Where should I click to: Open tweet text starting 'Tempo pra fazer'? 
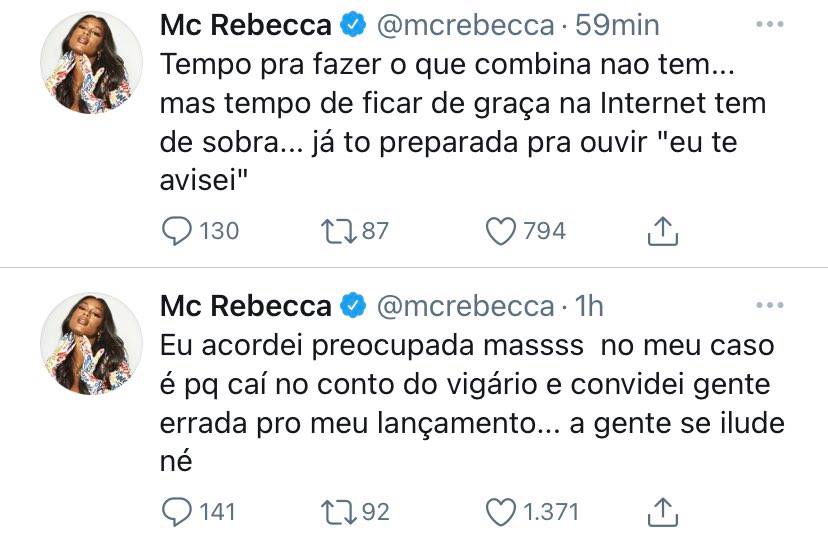(x=450, y=105)
